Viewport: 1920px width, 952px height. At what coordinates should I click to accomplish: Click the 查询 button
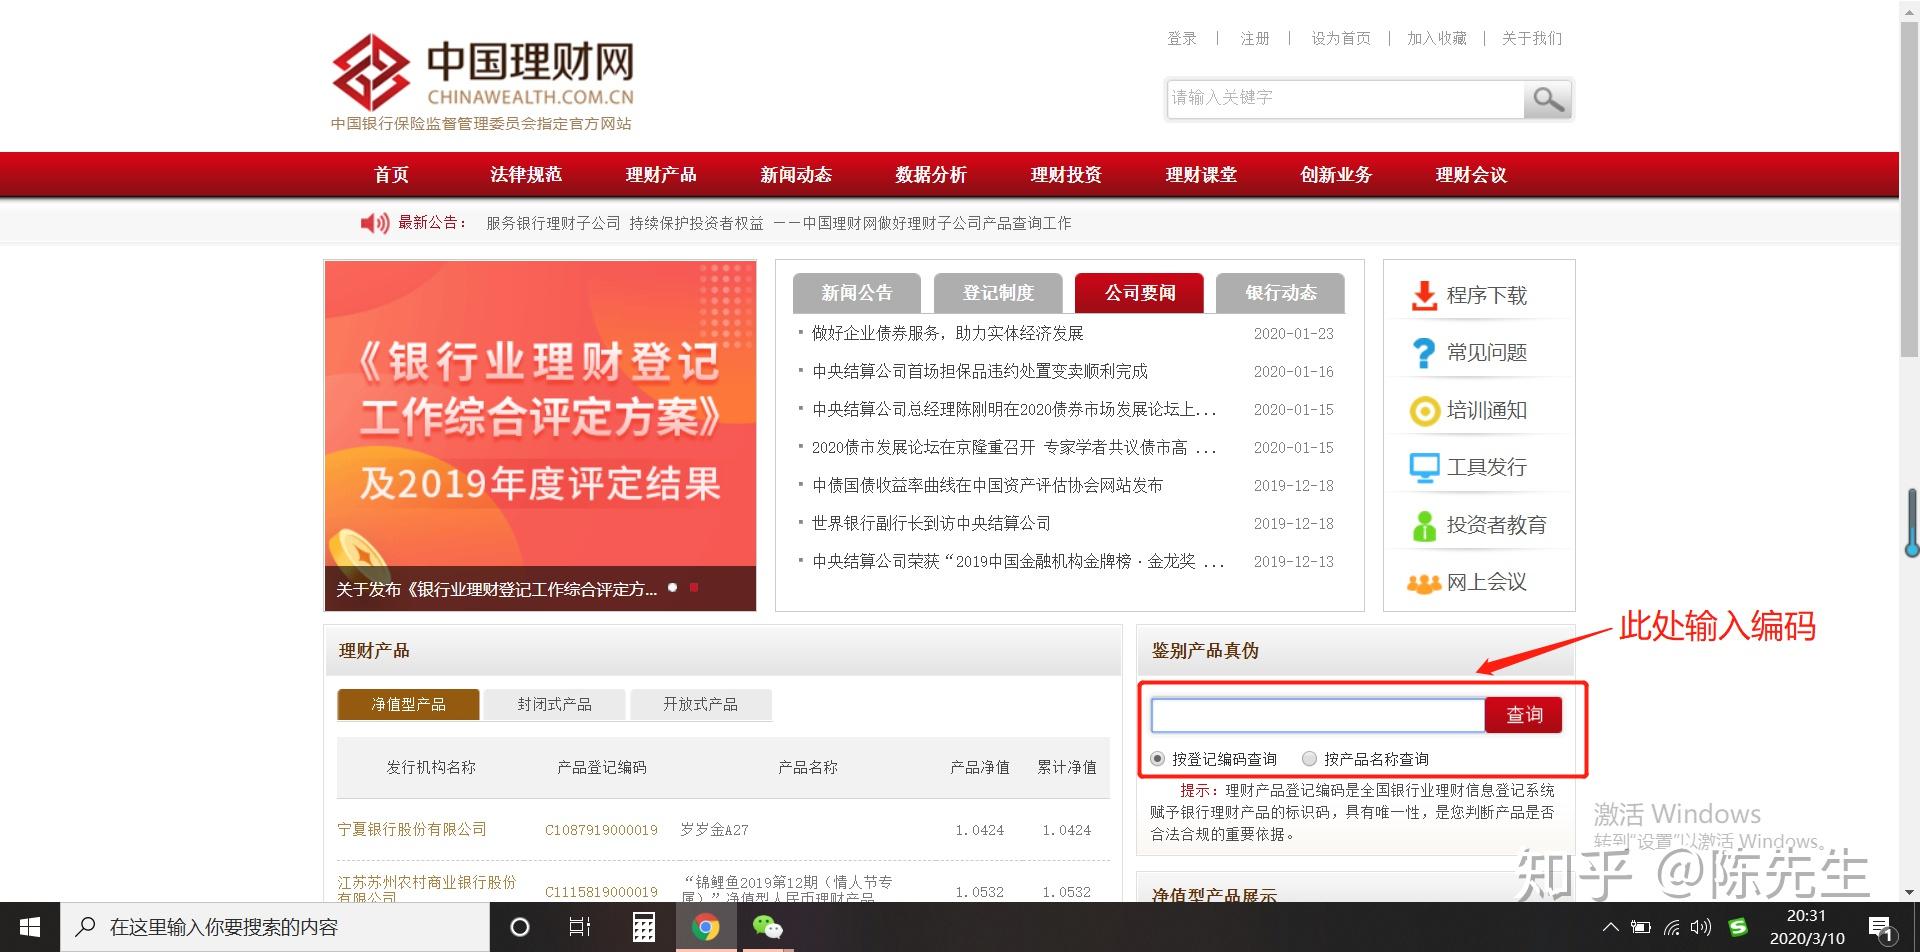1524,715
